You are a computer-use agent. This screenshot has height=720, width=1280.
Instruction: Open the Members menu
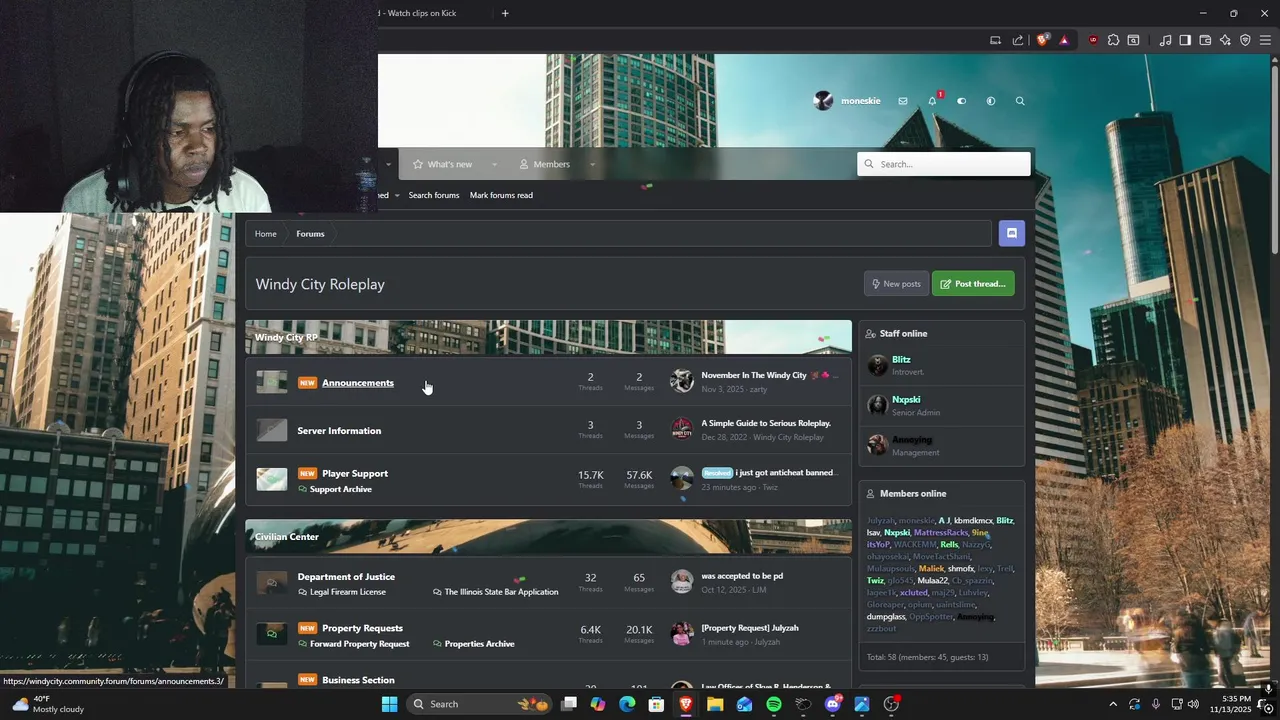[x=544, y=164]
